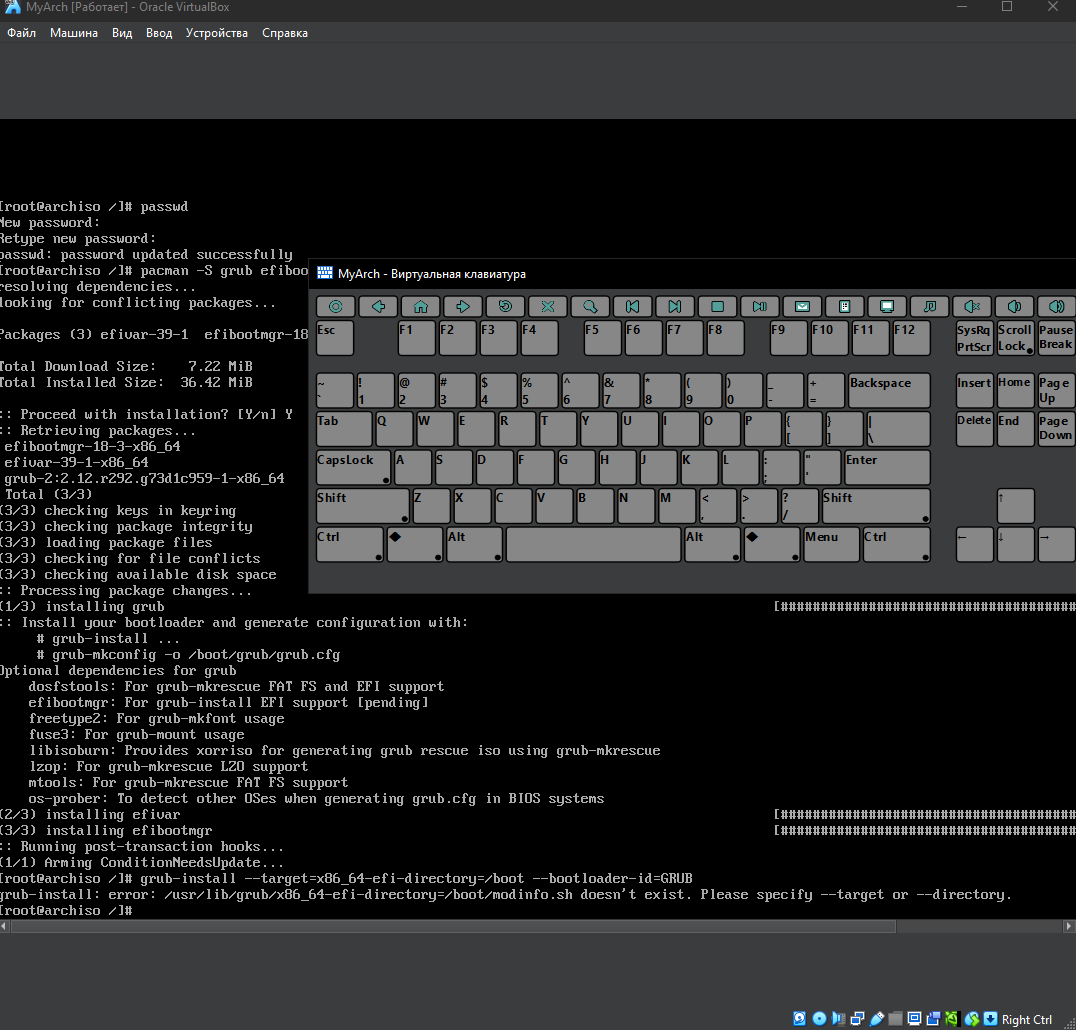The width and height of the screenshot is (1076, 1030).
Task: Click the horizontal scrollbar thumb of VM view
Action: 454,926
